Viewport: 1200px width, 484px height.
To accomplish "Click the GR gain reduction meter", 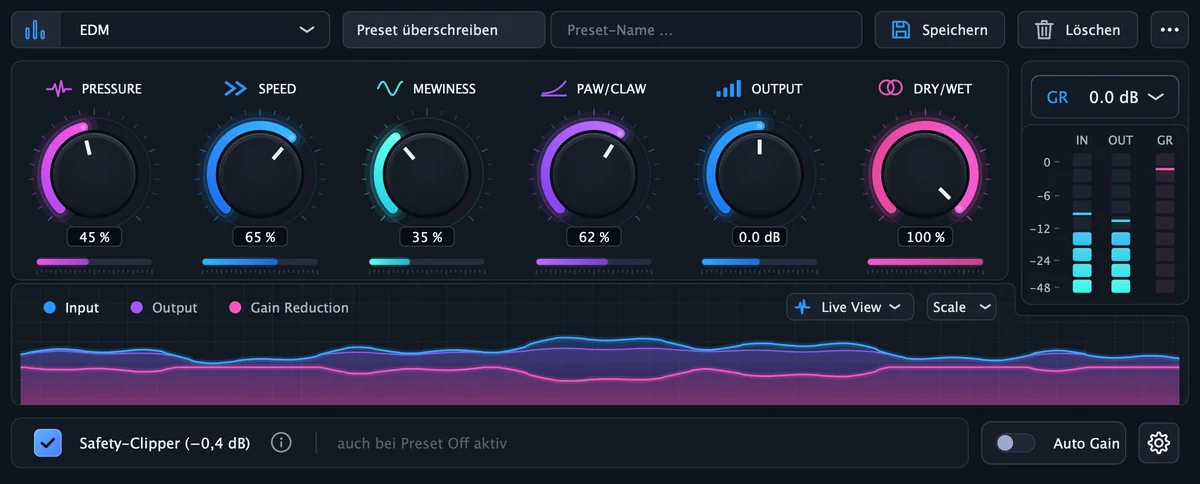I will point(1165,223).
